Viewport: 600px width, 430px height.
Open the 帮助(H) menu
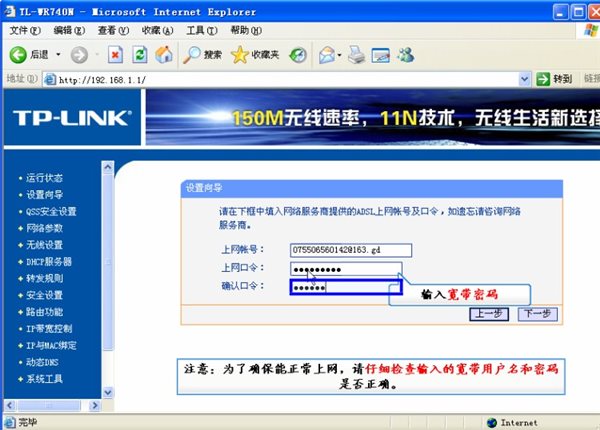[246, 31]
